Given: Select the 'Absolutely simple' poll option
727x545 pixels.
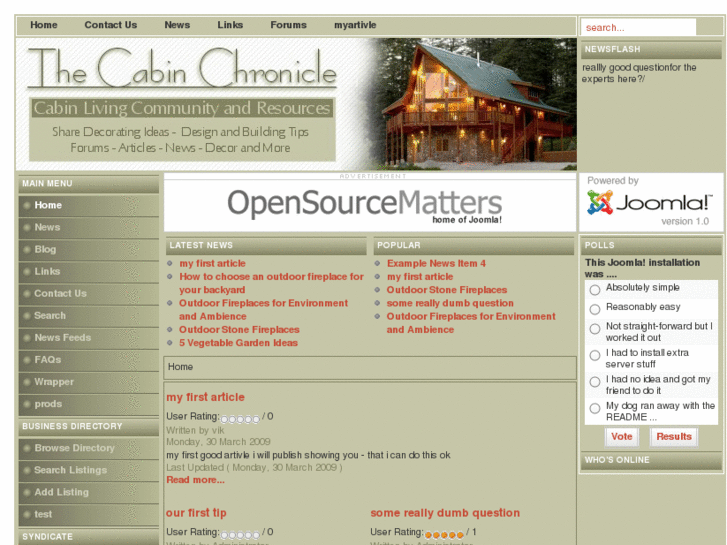Looking at the screenshot, I should [595, 290].
